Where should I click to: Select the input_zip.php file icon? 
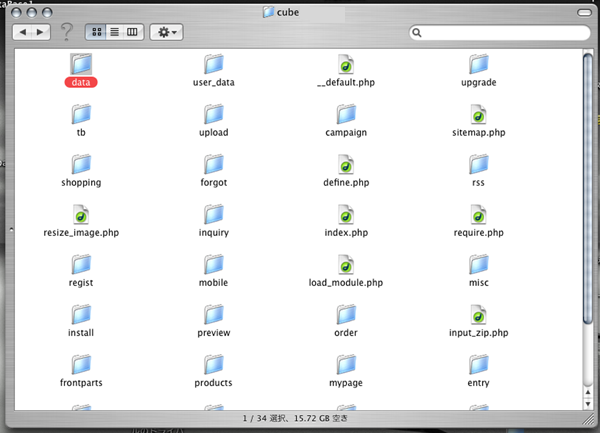[x=478, y=315]
